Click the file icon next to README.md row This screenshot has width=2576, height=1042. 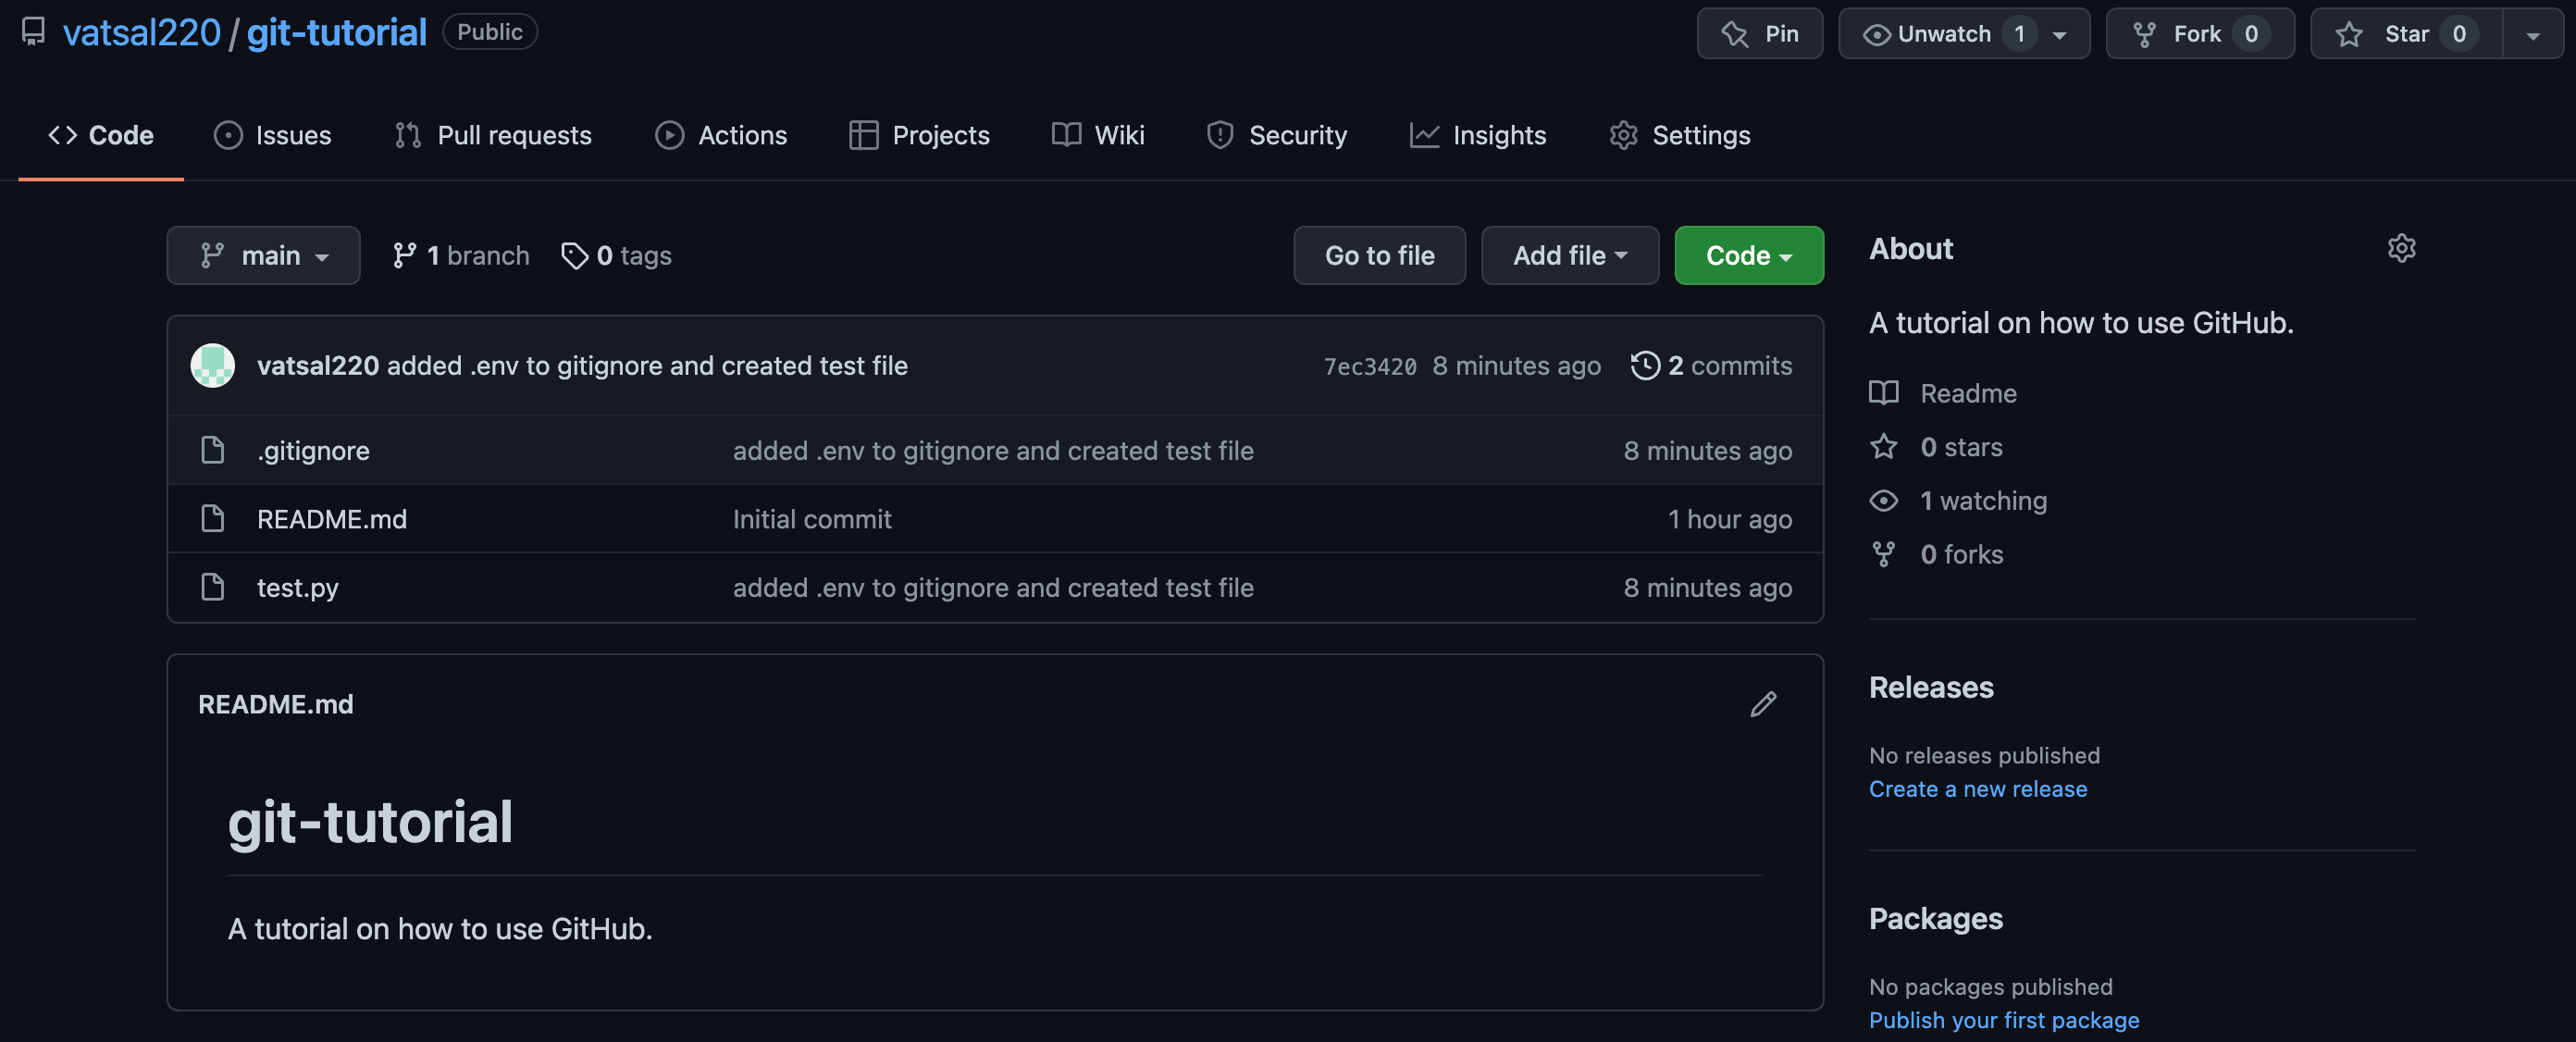(212, 518)
